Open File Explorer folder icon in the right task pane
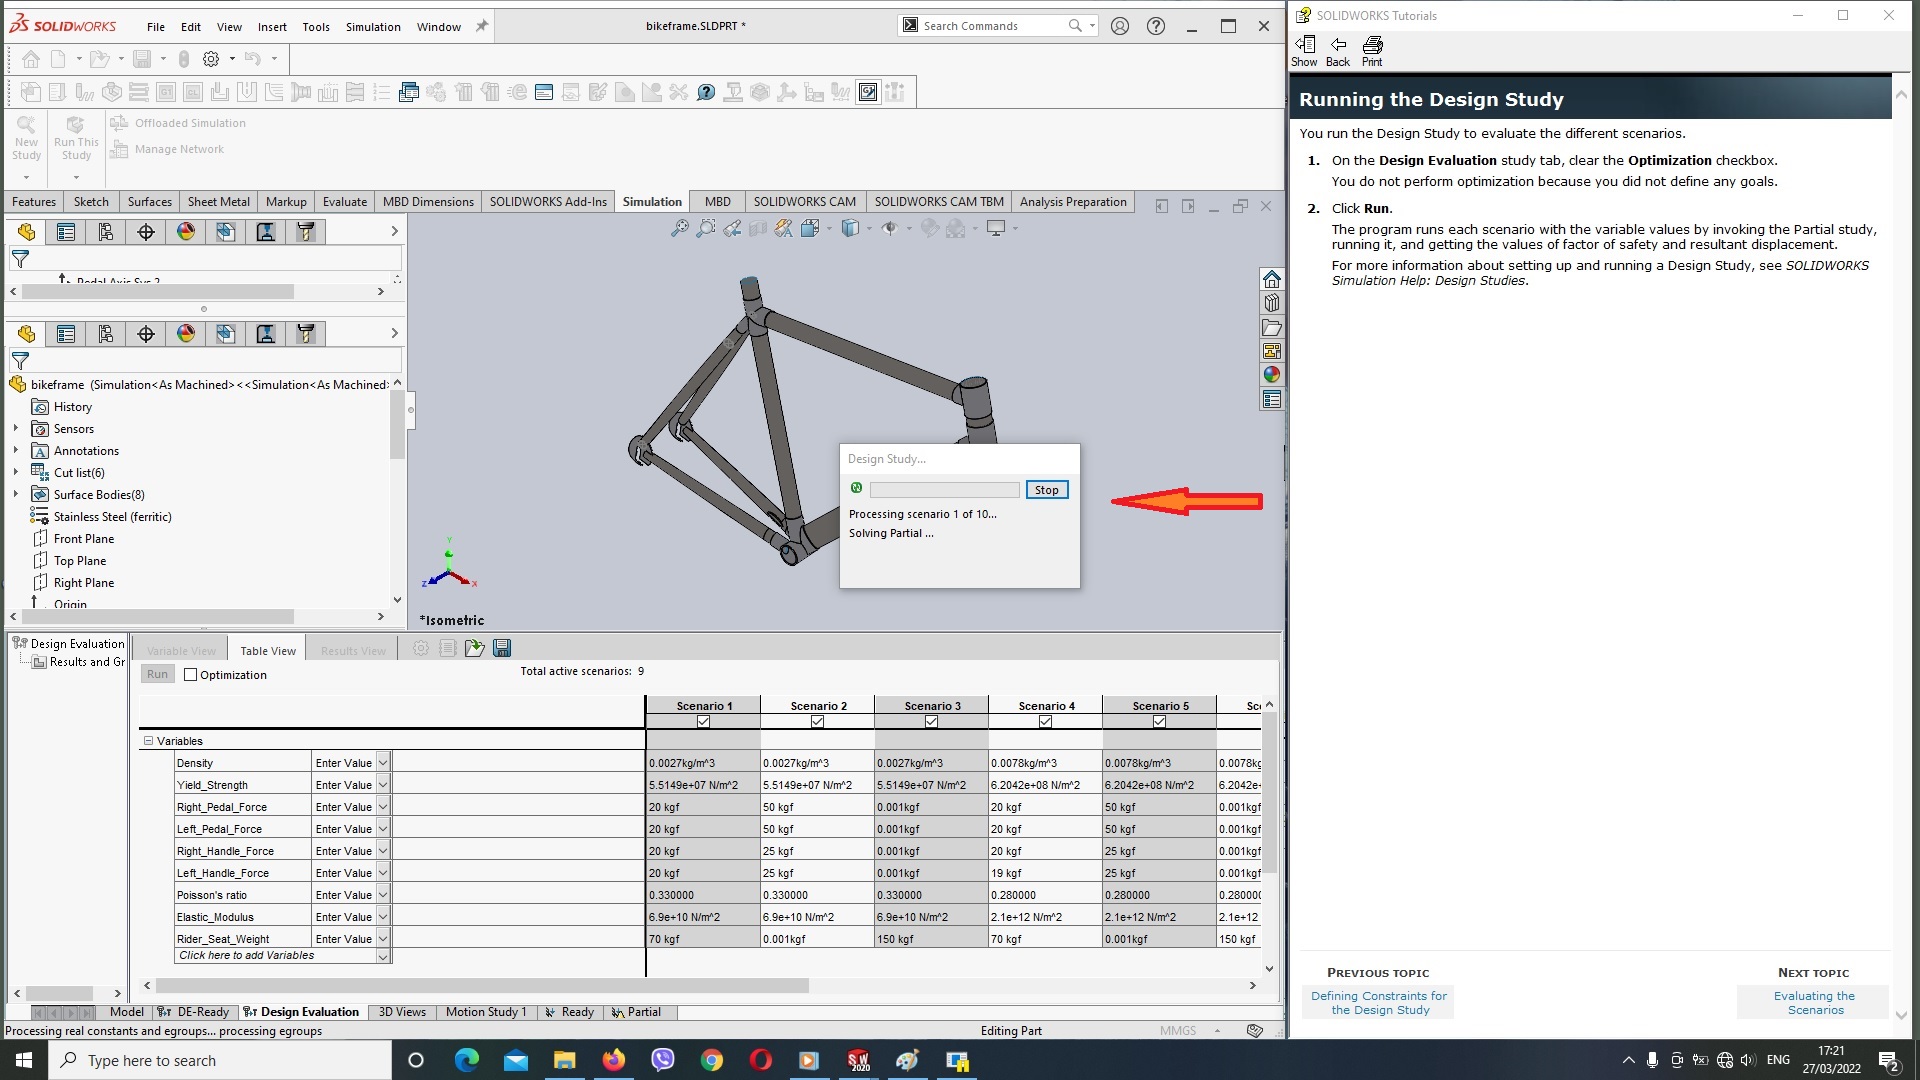 1272,327
